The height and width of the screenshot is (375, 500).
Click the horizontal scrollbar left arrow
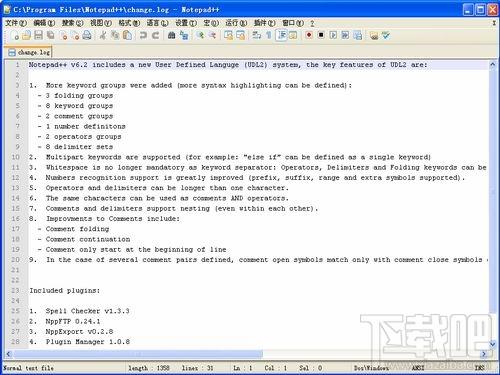pos(8,354)
